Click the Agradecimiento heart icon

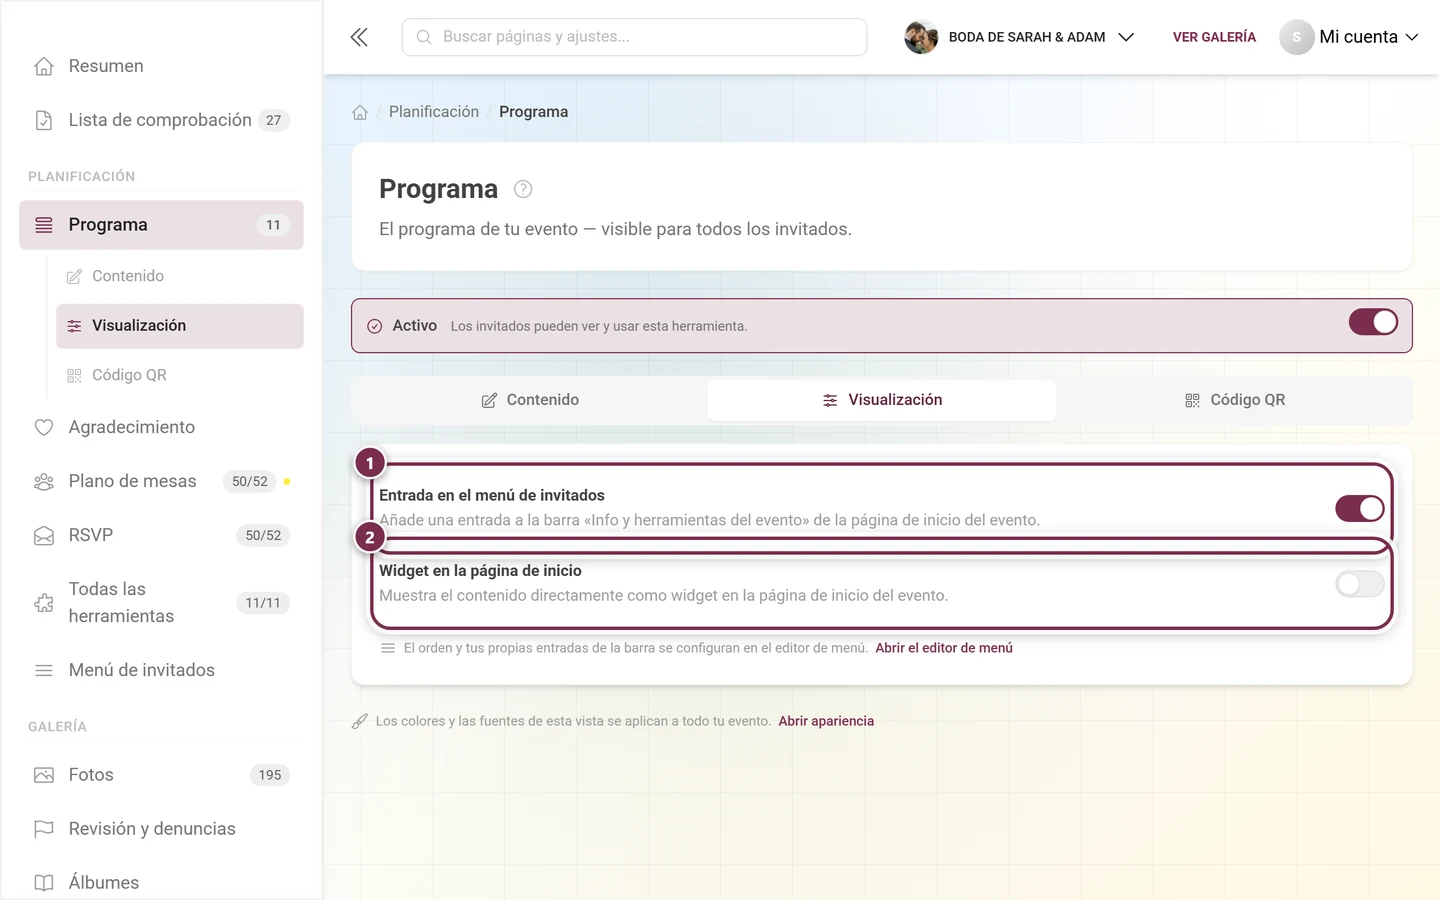click(x=44, y=427)
